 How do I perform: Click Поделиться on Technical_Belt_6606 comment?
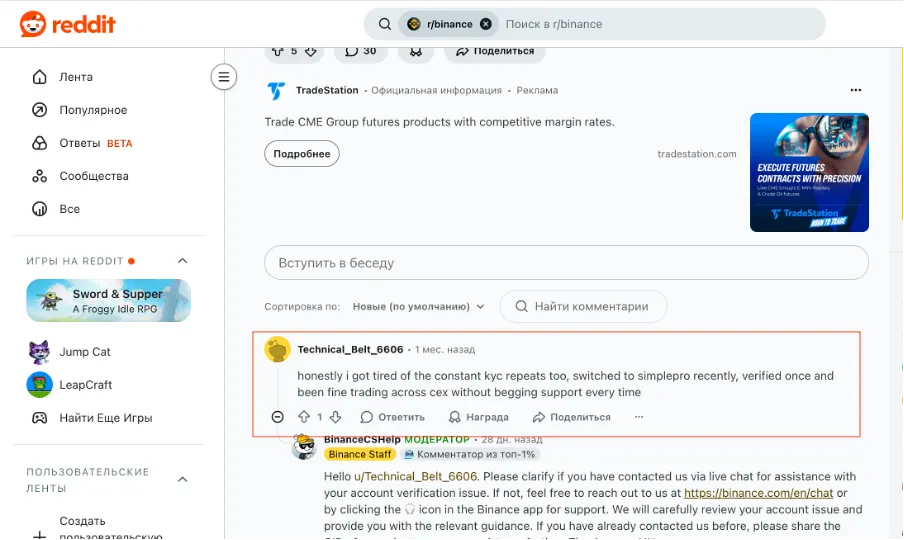click(571, 417)
